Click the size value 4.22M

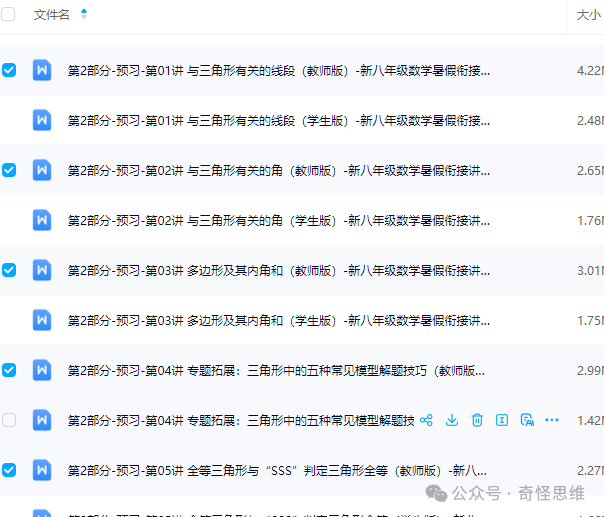590,70
